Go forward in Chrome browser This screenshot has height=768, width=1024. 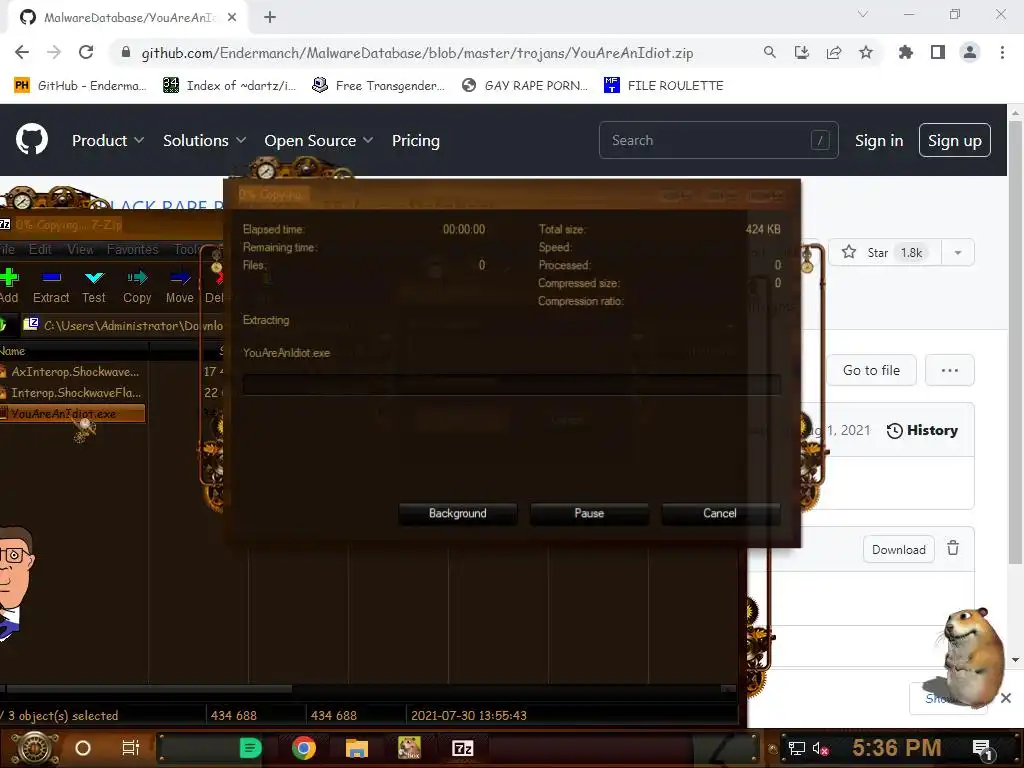(x=54, y=52)
